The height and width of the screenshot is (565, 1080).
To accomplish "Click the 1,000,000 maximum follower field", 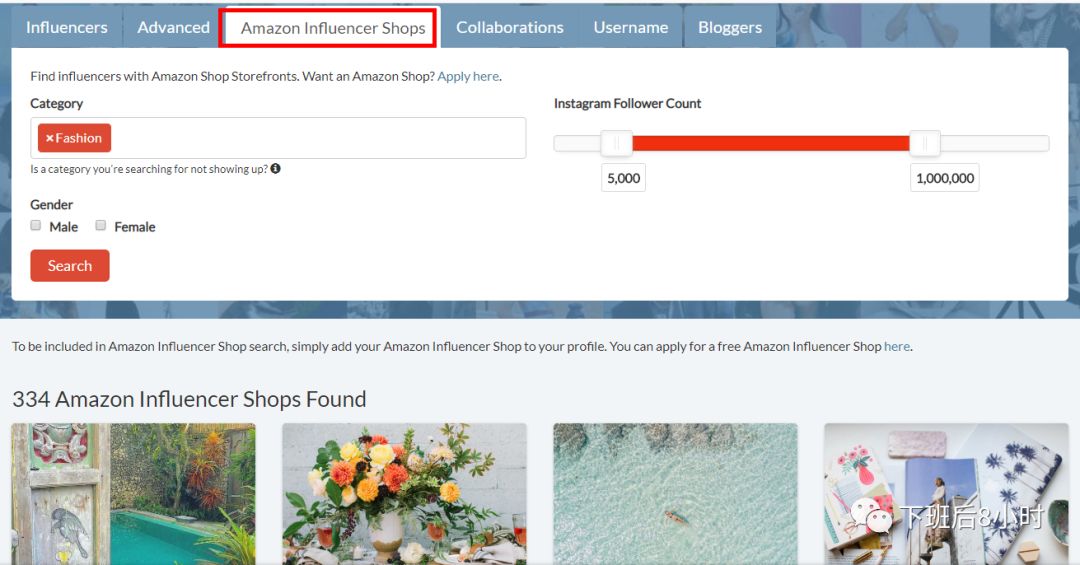I will pyautogui.click(x=944, y=178).
